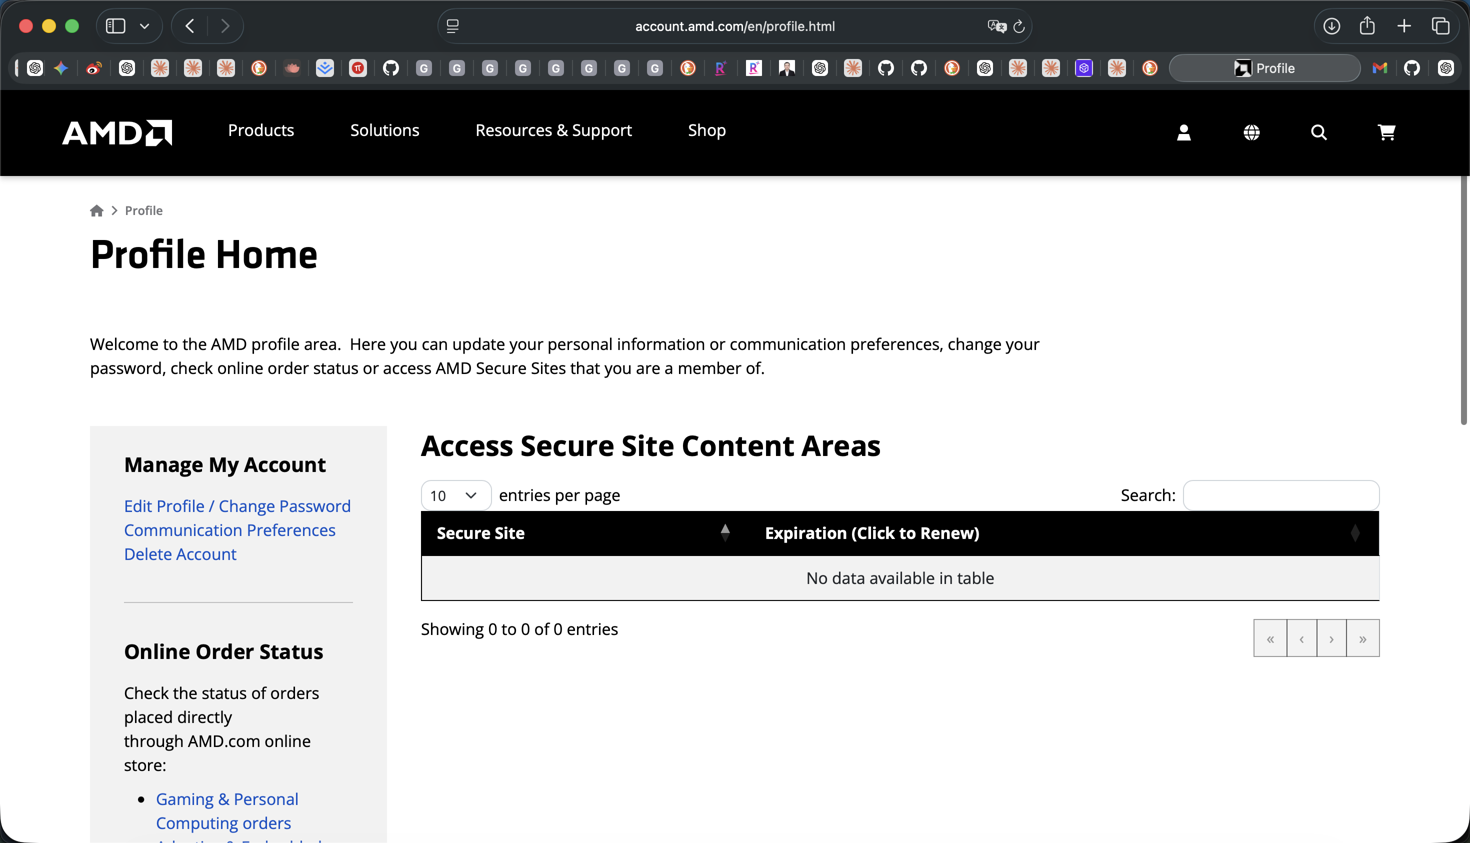This screenshot has height=843, width=1470.
Task: Open the entries per page dropdown
Action: coord(456,495)
